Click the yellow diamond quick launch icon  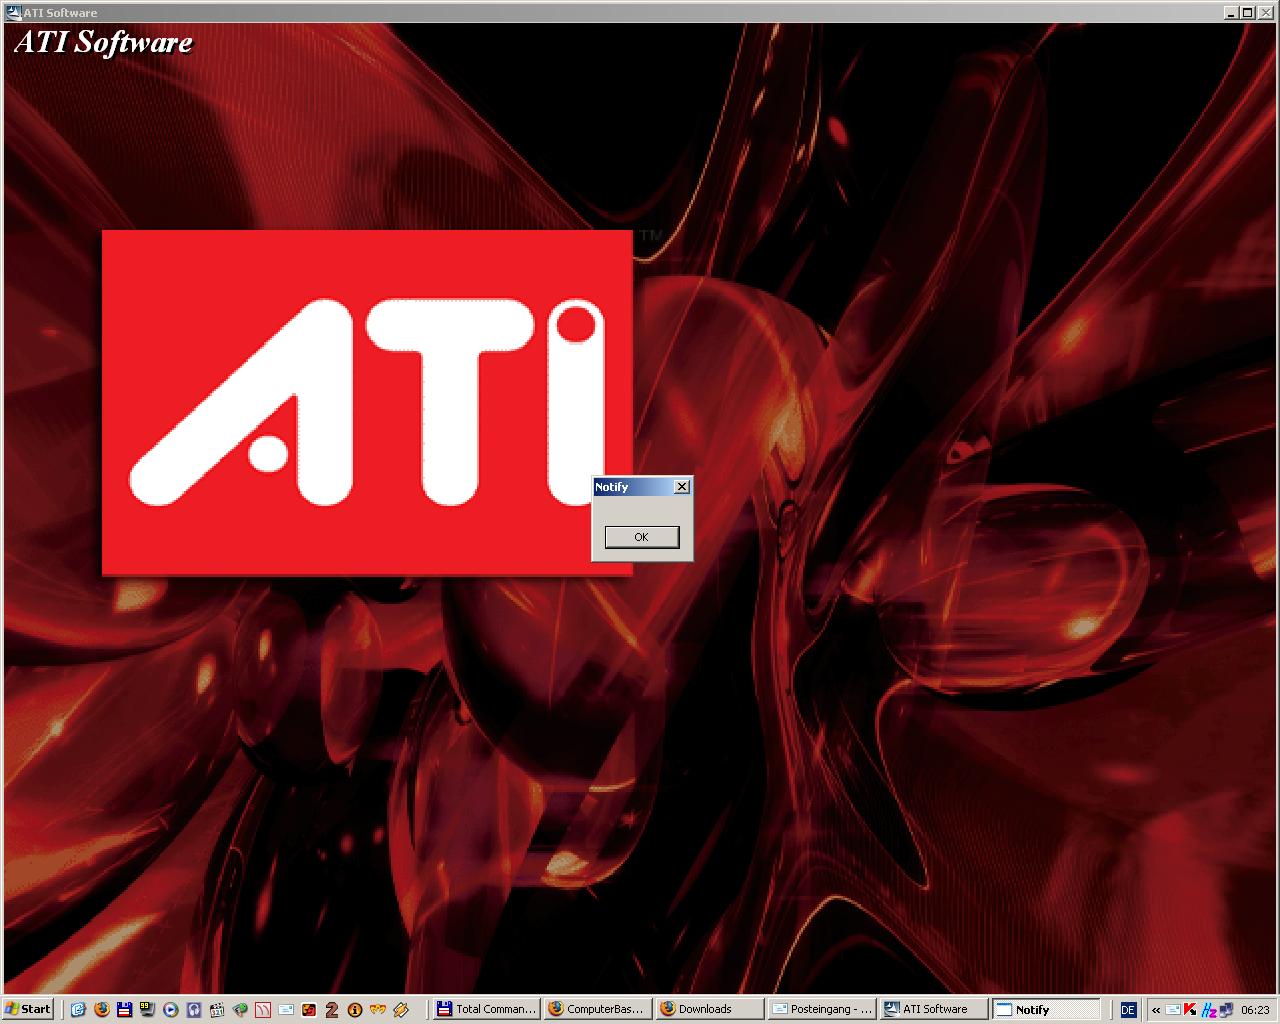(401, 1010)
